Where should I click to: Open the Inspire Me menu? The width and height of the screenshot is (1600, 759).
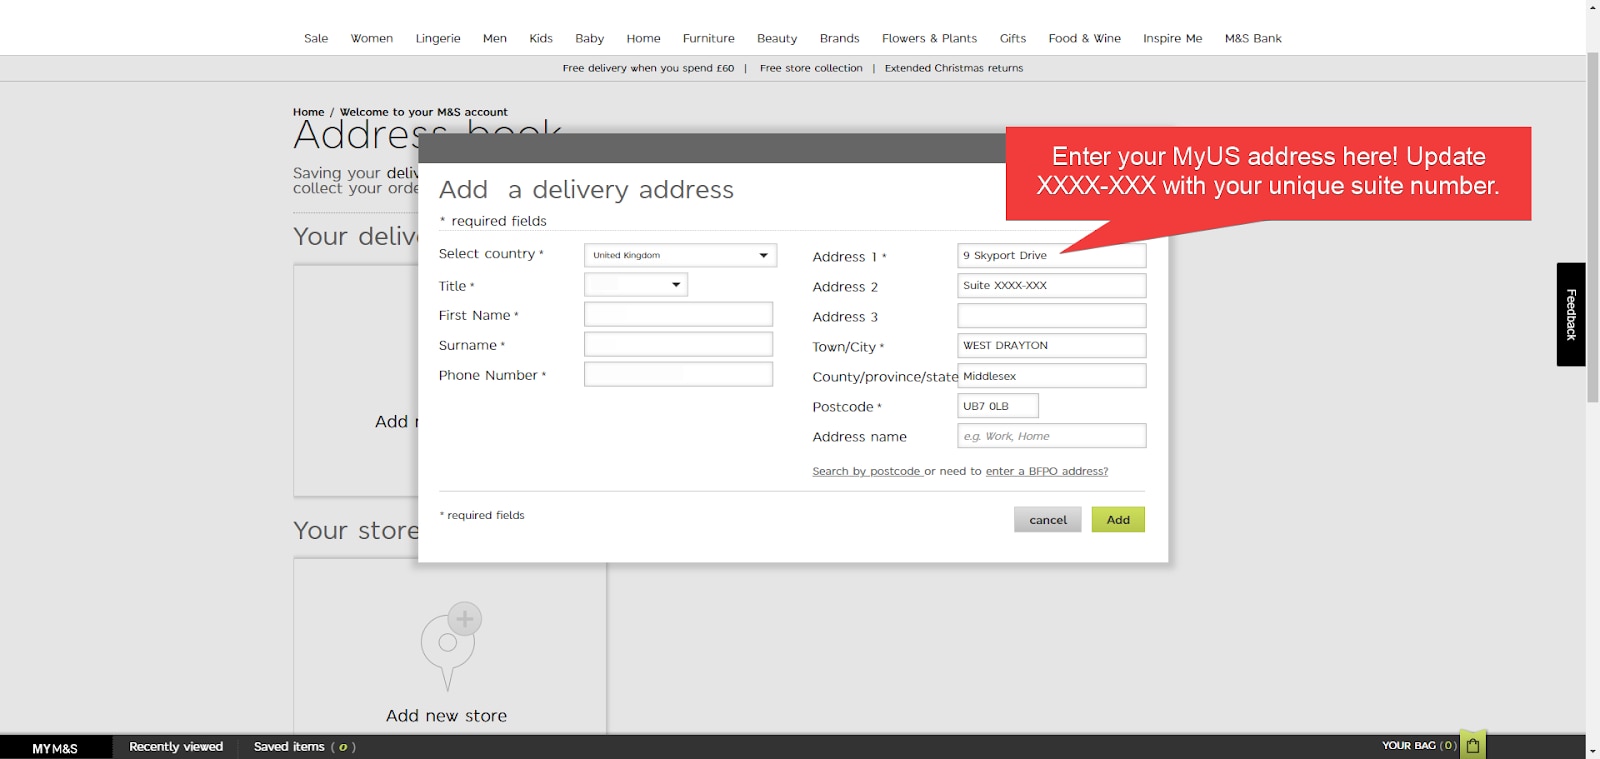(x=1173, y=38)
